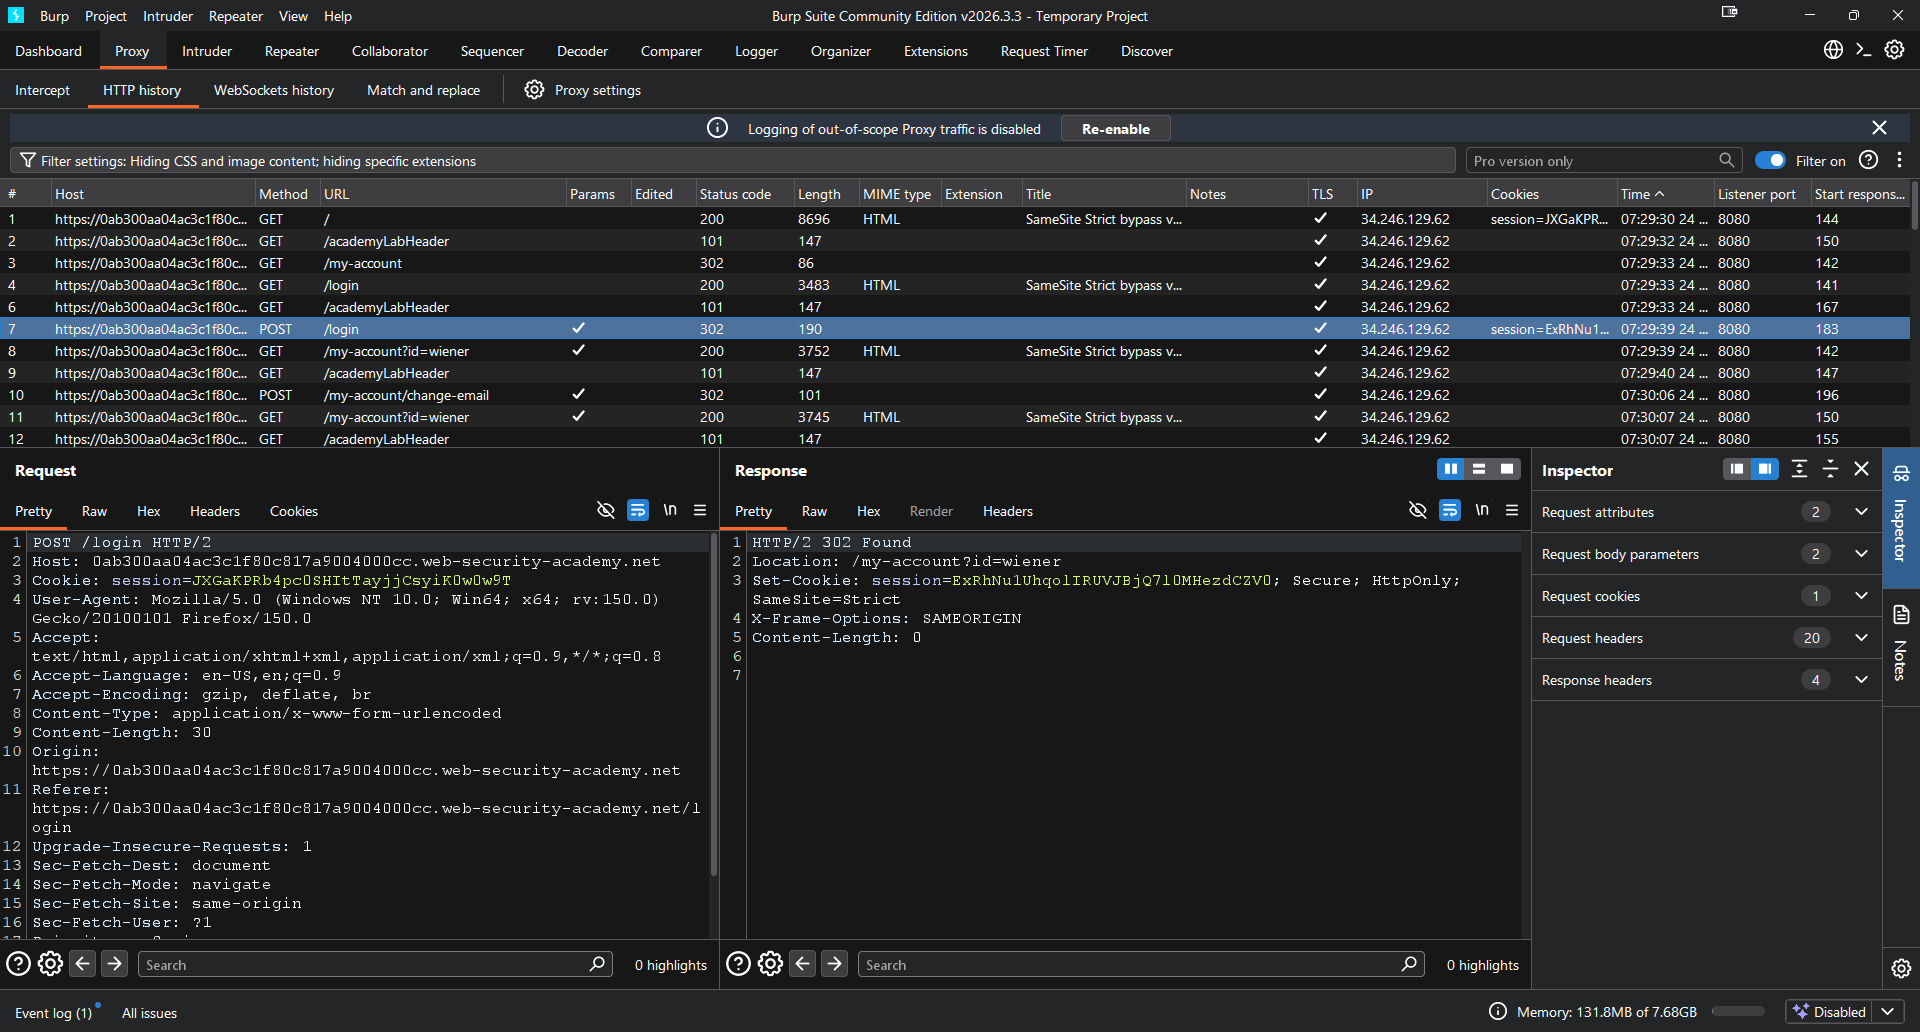Image resolution: width=1920 pixels, height=1032 pixels.
Task: Open the Request pane hamburger menu
Action: (700, 510)
